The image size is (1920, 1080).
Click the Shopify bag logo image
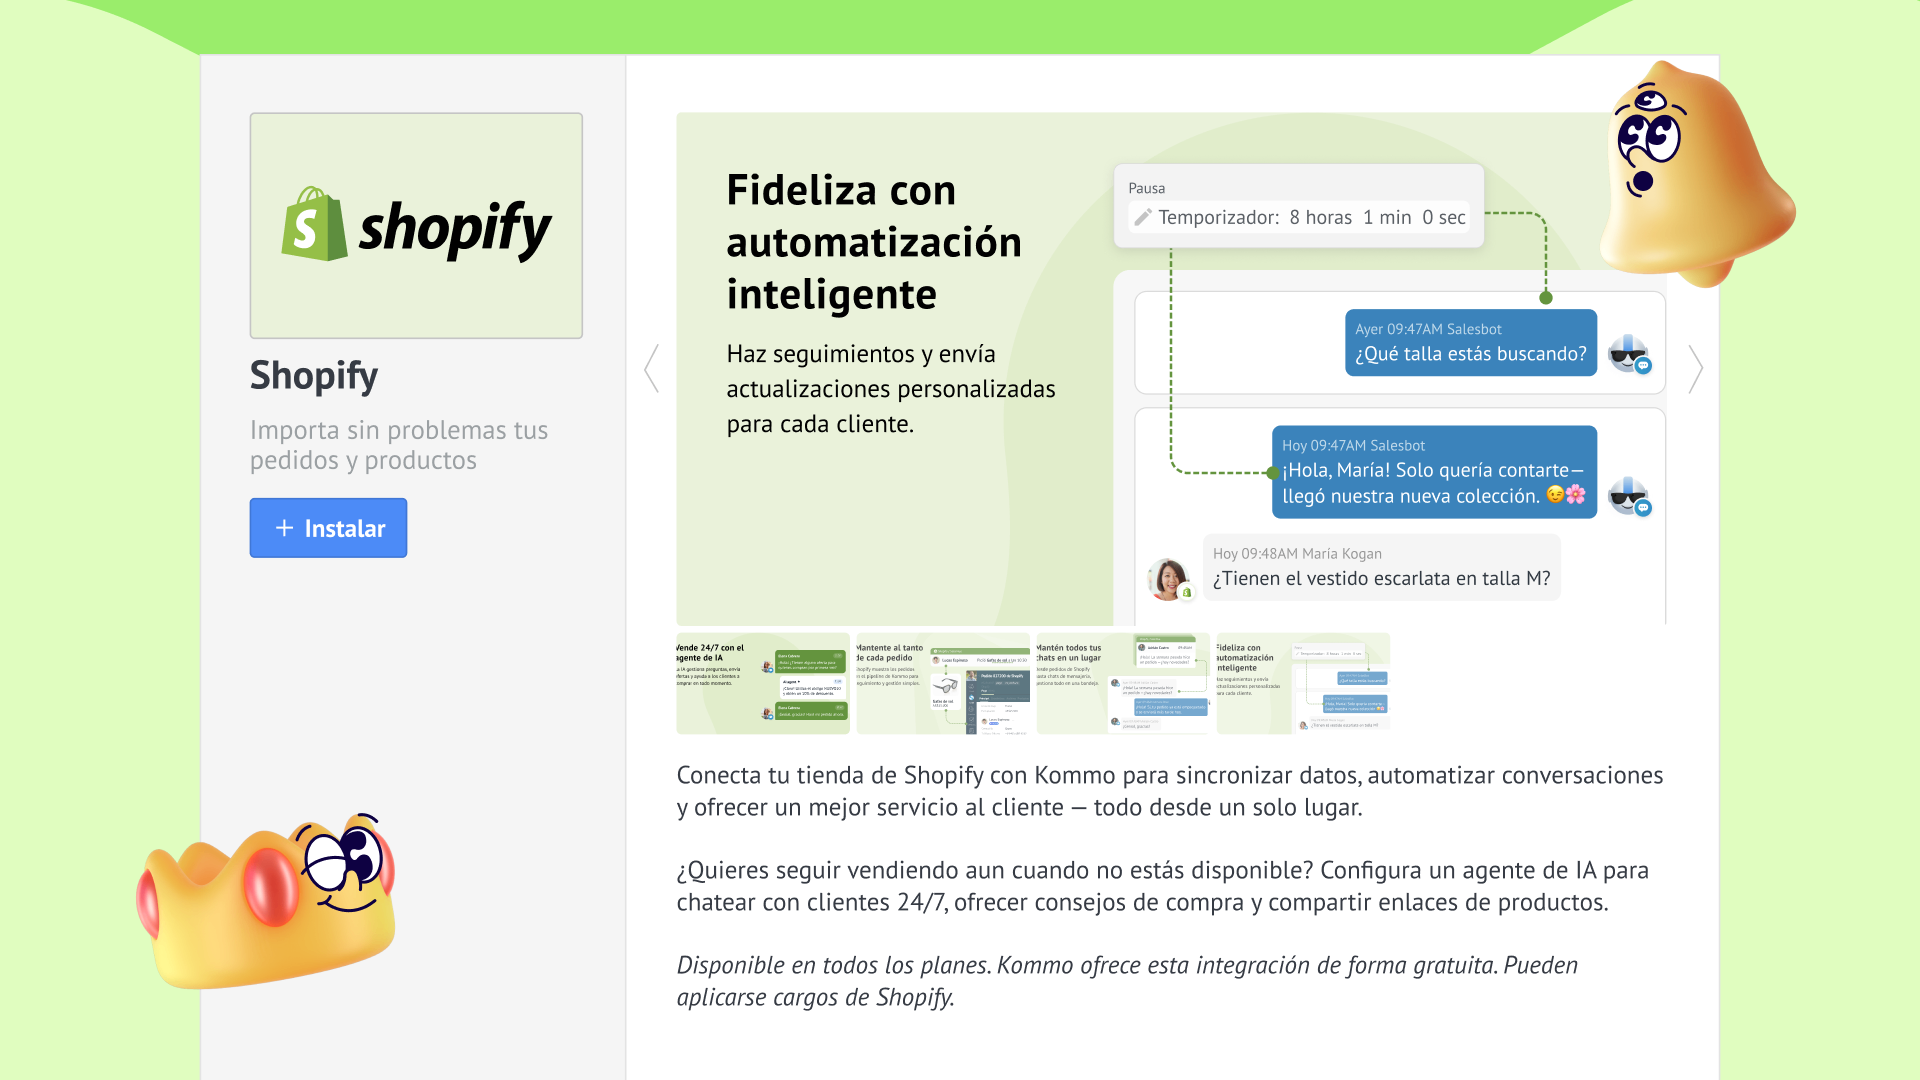pos(315,225)
